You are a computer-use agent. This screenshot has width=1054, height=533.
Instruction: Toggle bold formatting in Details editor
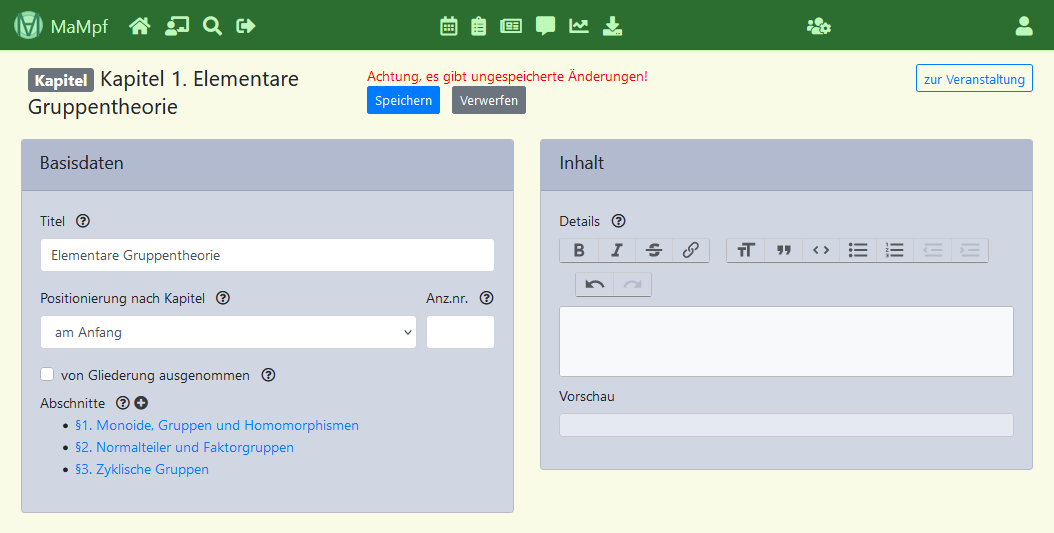coord(578,250)
